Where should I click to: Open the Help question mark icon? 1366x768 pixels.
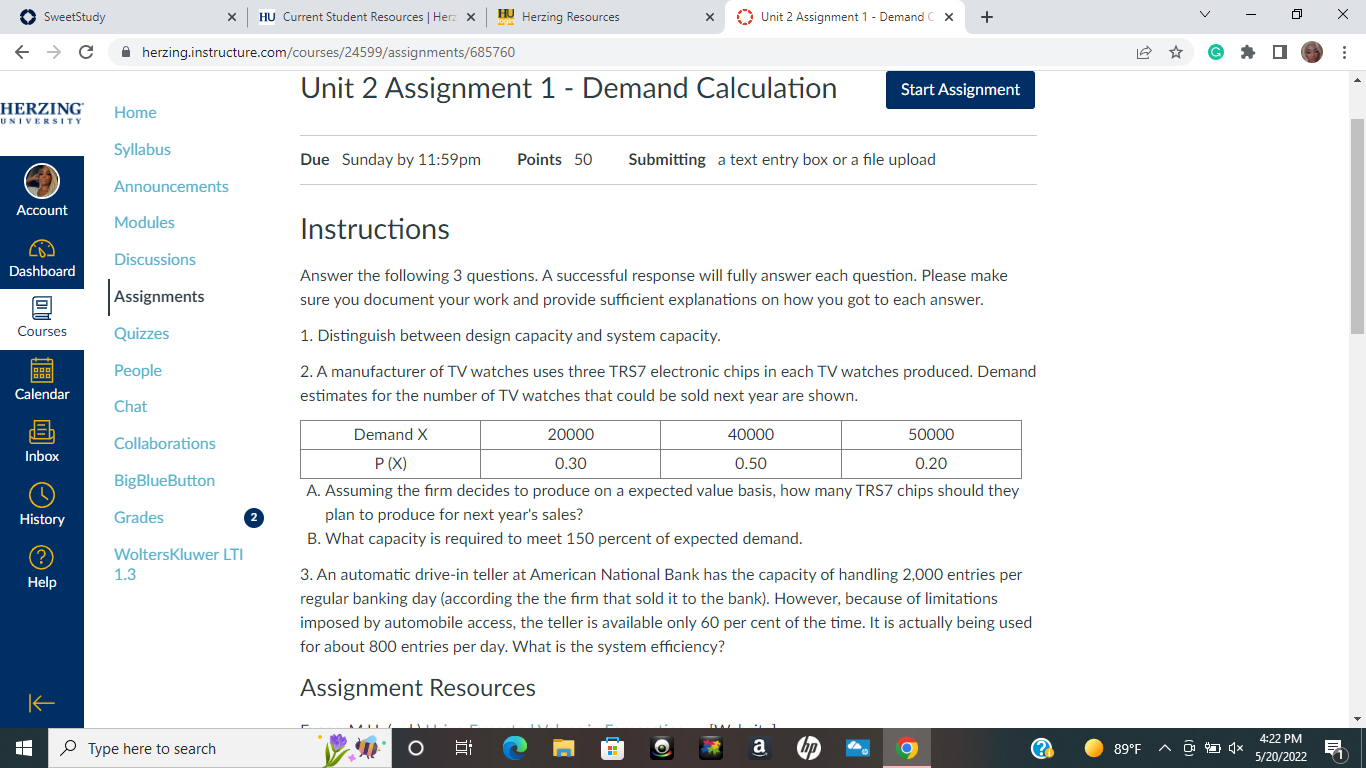(42, 558)
